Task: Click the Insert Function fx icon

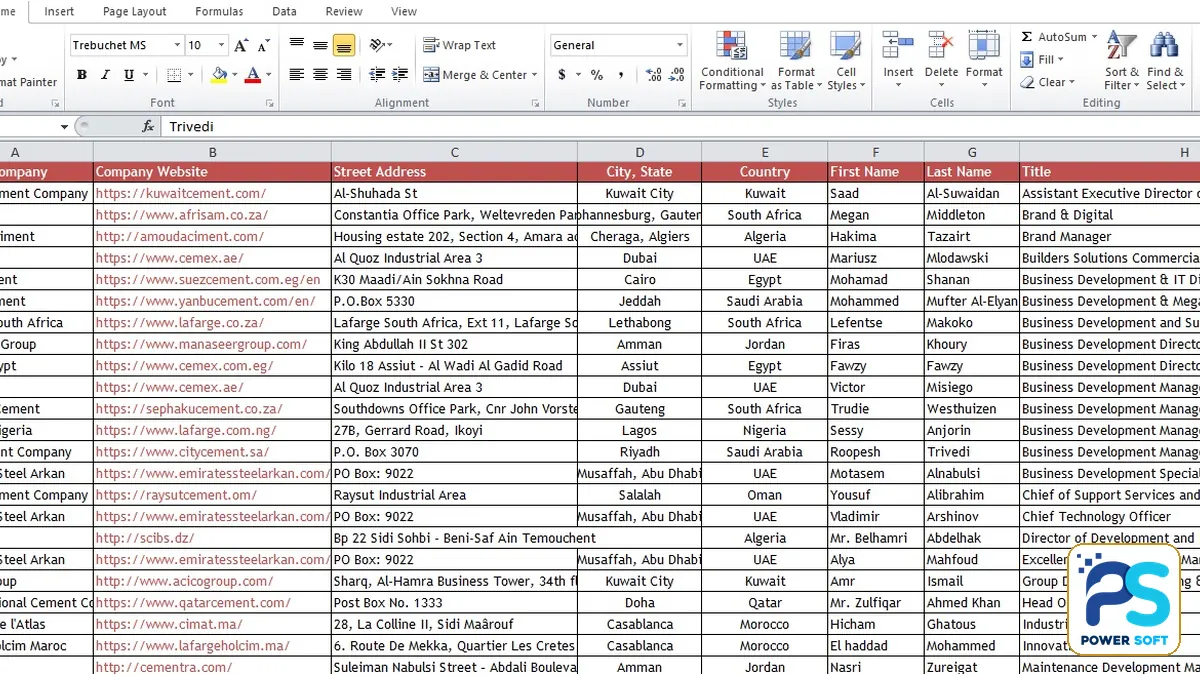Action: coord(148,127)
